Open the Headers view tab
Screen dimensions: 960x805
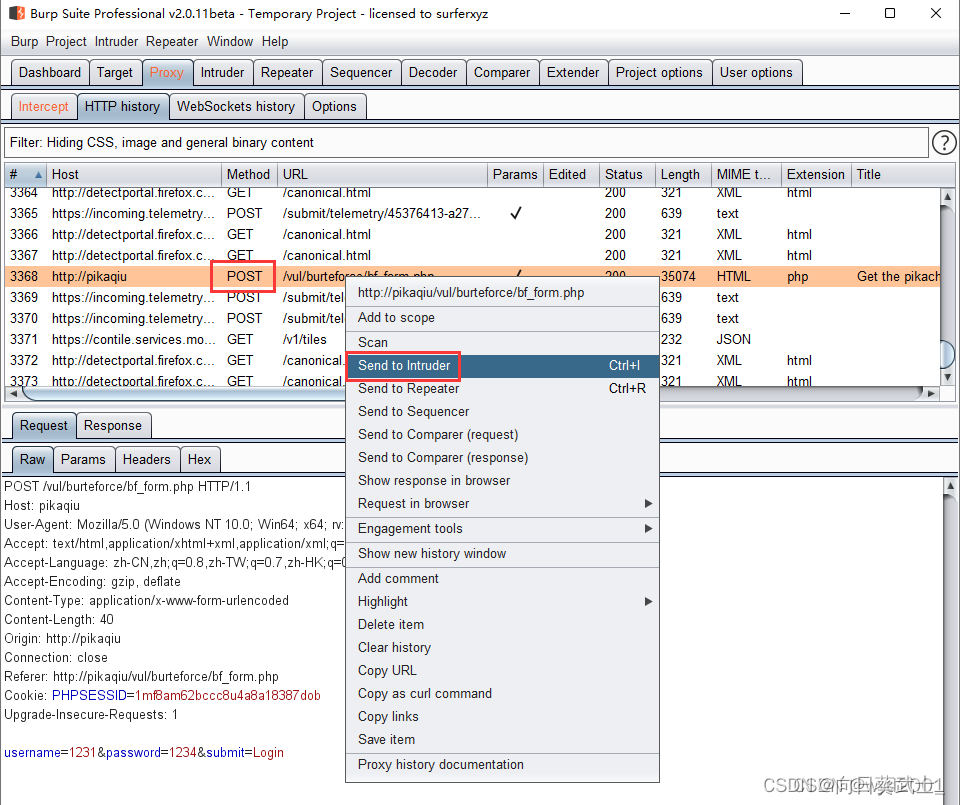point(147,459)
